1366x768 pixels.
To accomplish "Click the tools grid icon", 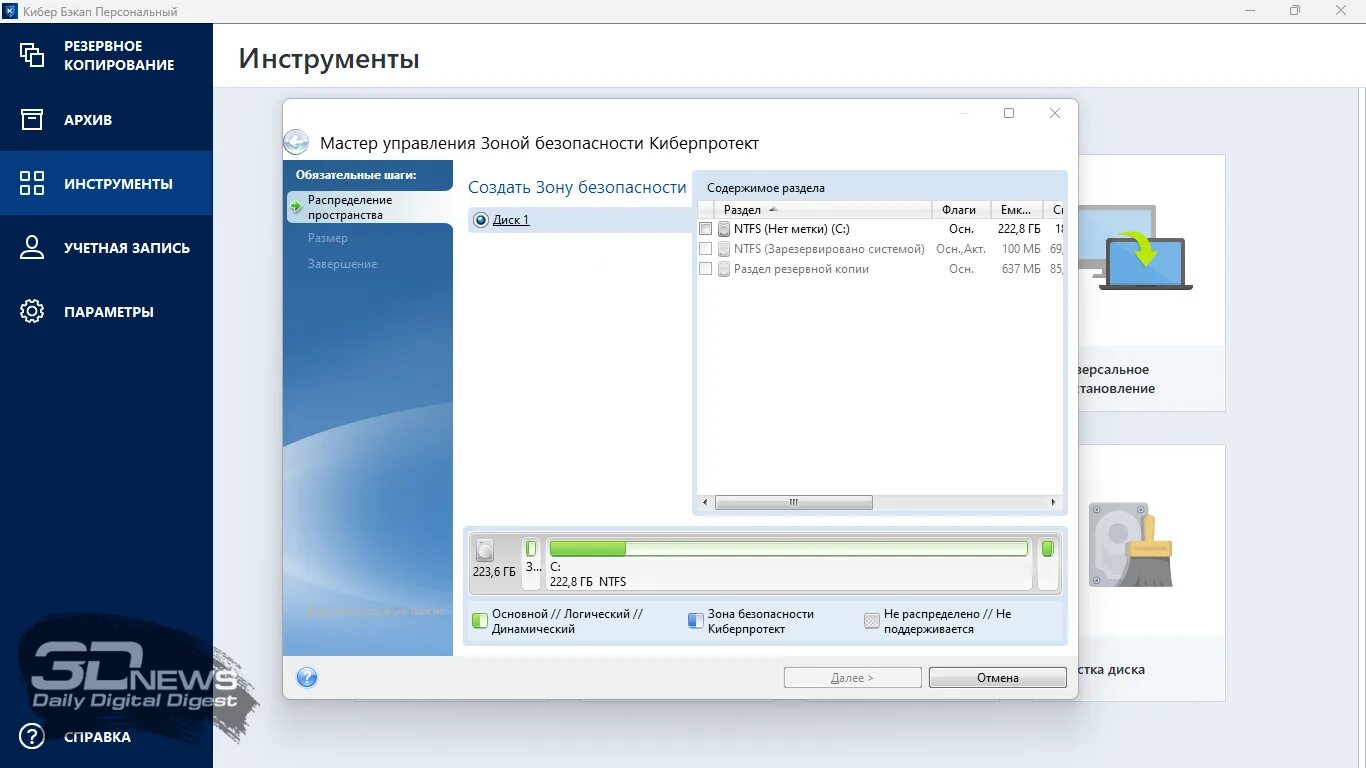I will click(32, 183).
